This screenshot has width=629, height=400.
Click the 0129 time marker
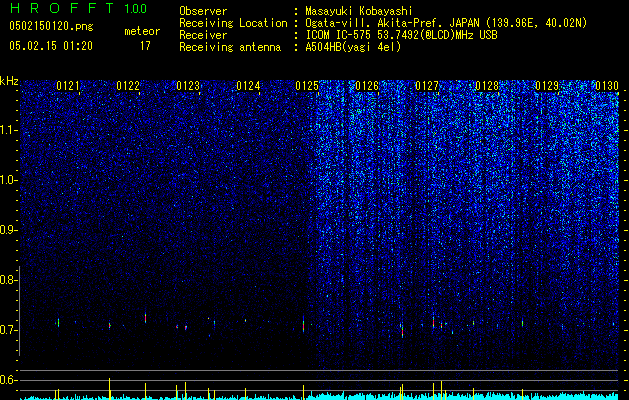coord(547,86)
